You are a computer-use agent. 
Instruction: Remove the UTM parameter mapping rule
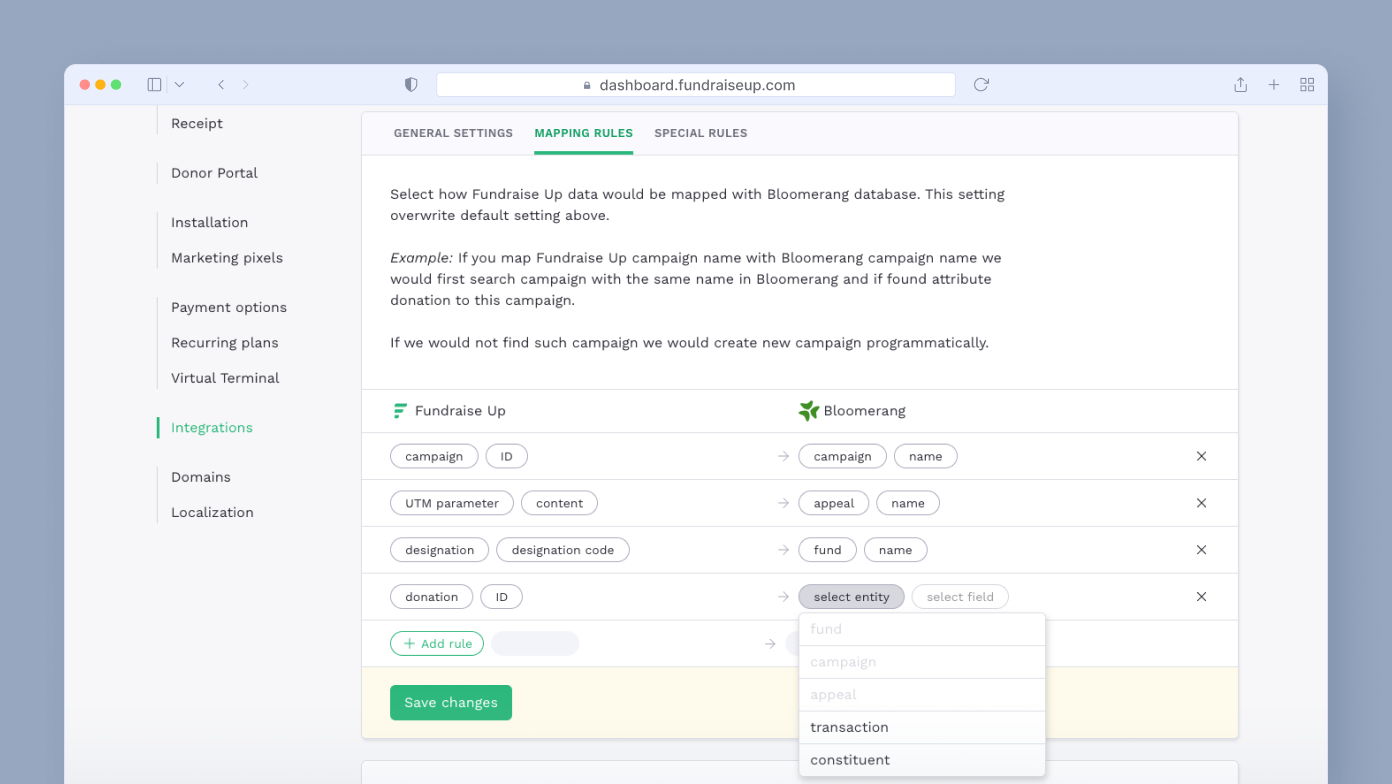[x=1202, y=503]
